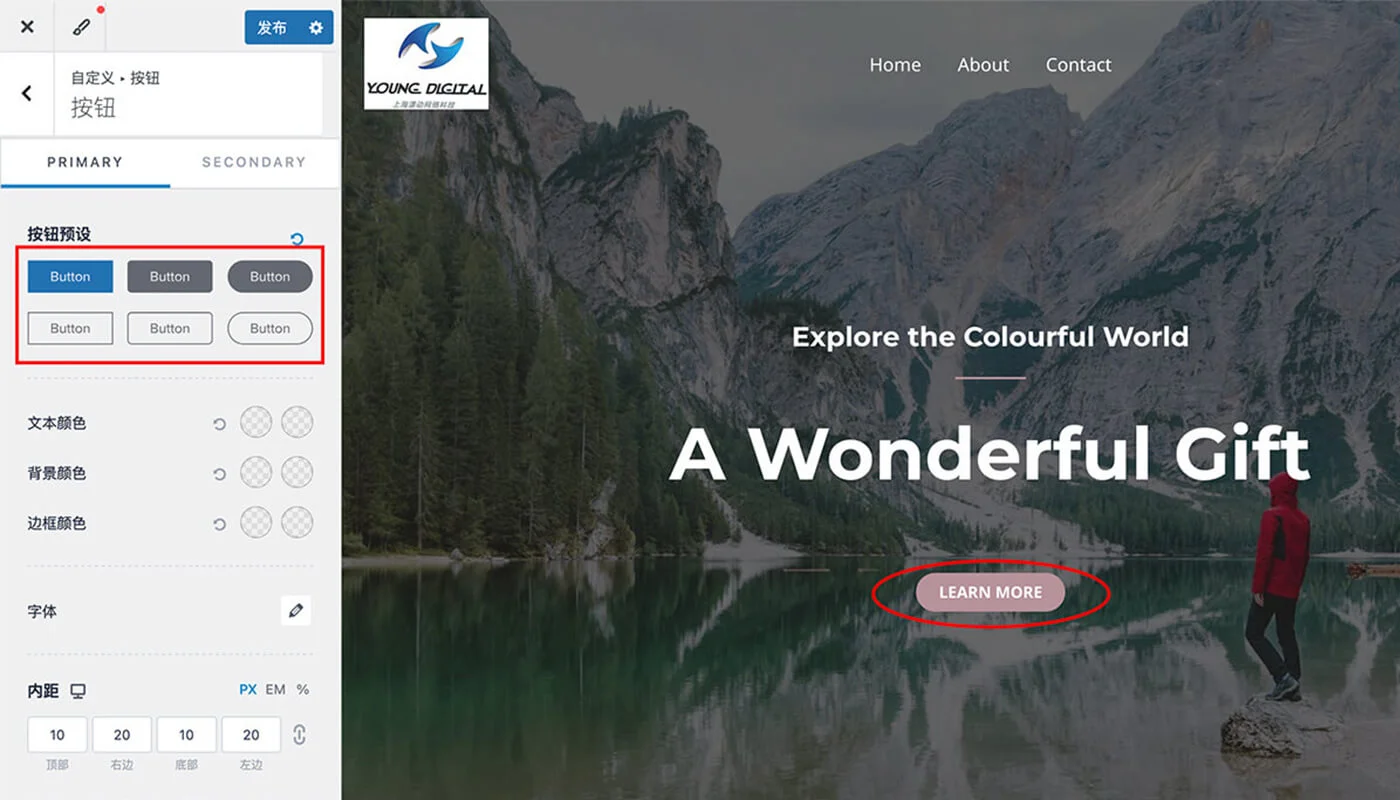Open the brush style icon at top
The width and height of the screenshot is (1400, 800).
tap(82, 27)
